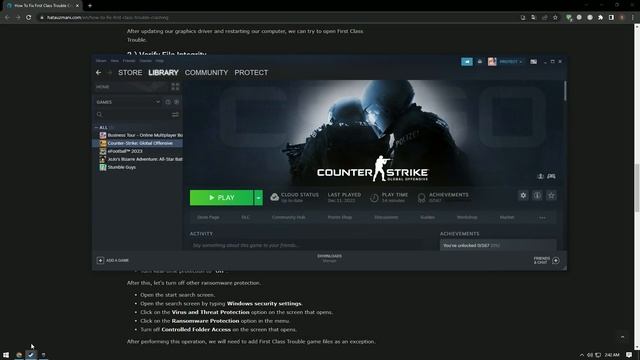
Task: Go back with Steam back arrow
Action: click(x=98, y=72)
